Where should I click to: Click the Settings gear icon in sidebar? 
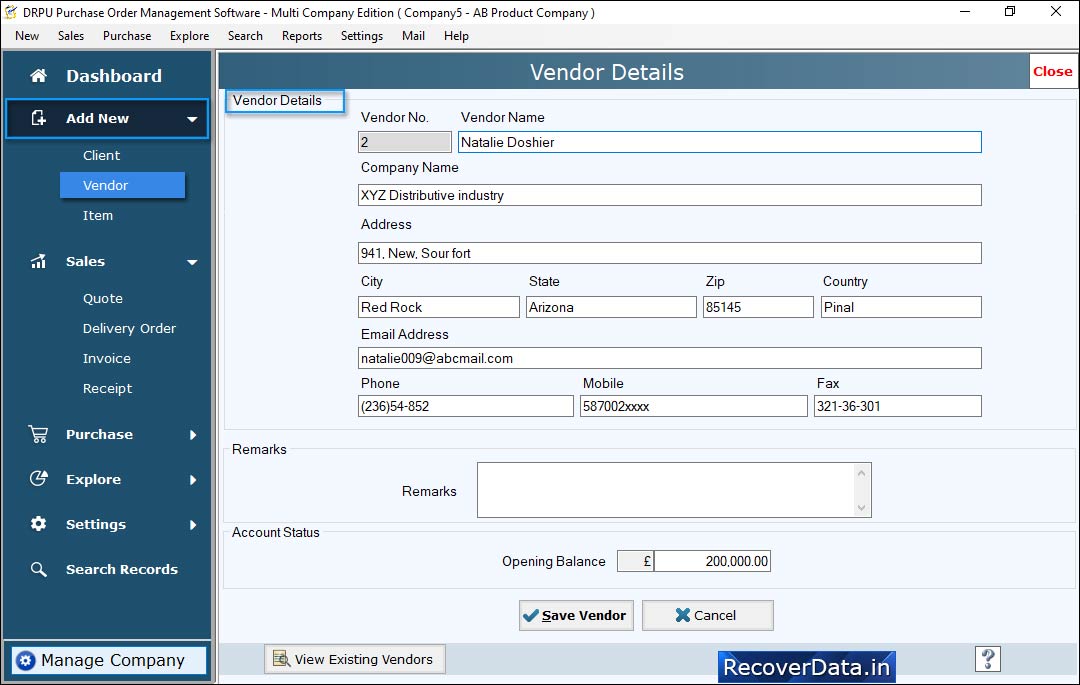[39, 524]
